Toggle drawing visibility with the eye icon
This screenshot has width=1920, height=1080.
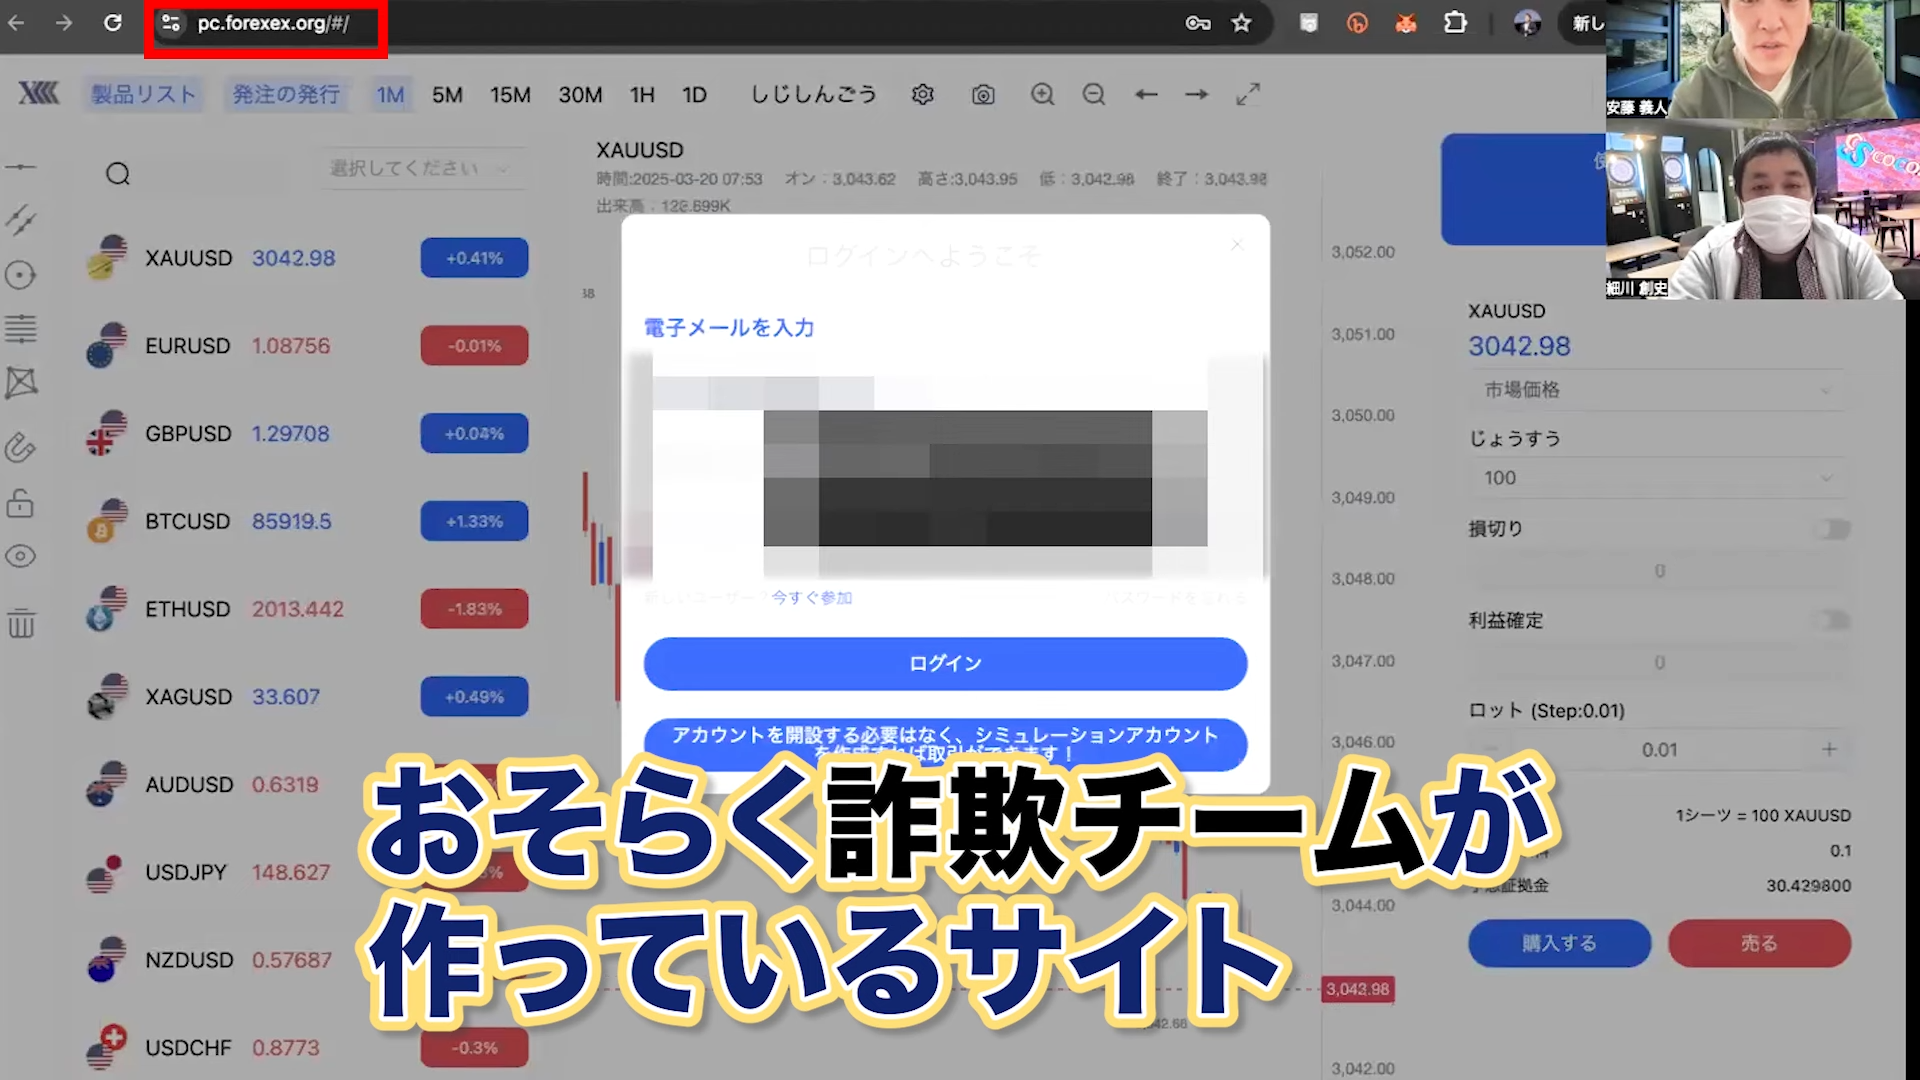click(22, 557)
